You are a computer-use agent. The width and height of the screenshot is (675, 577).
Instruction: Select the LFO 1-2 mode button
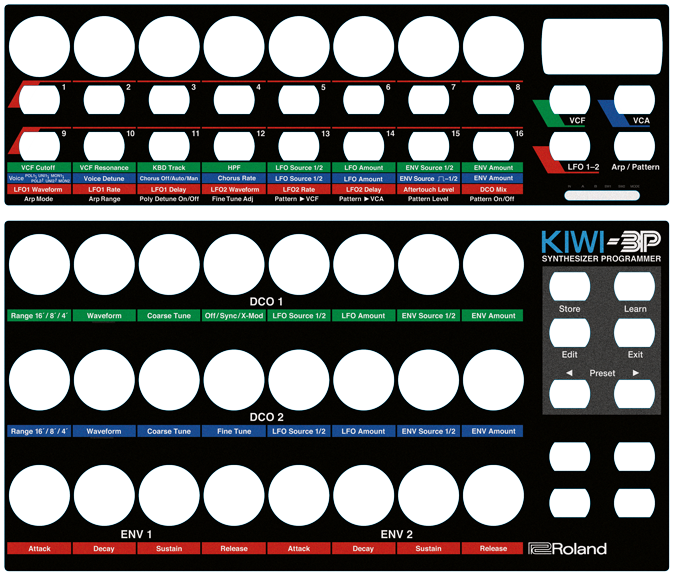pyautogui.click(x=570, y=146)
